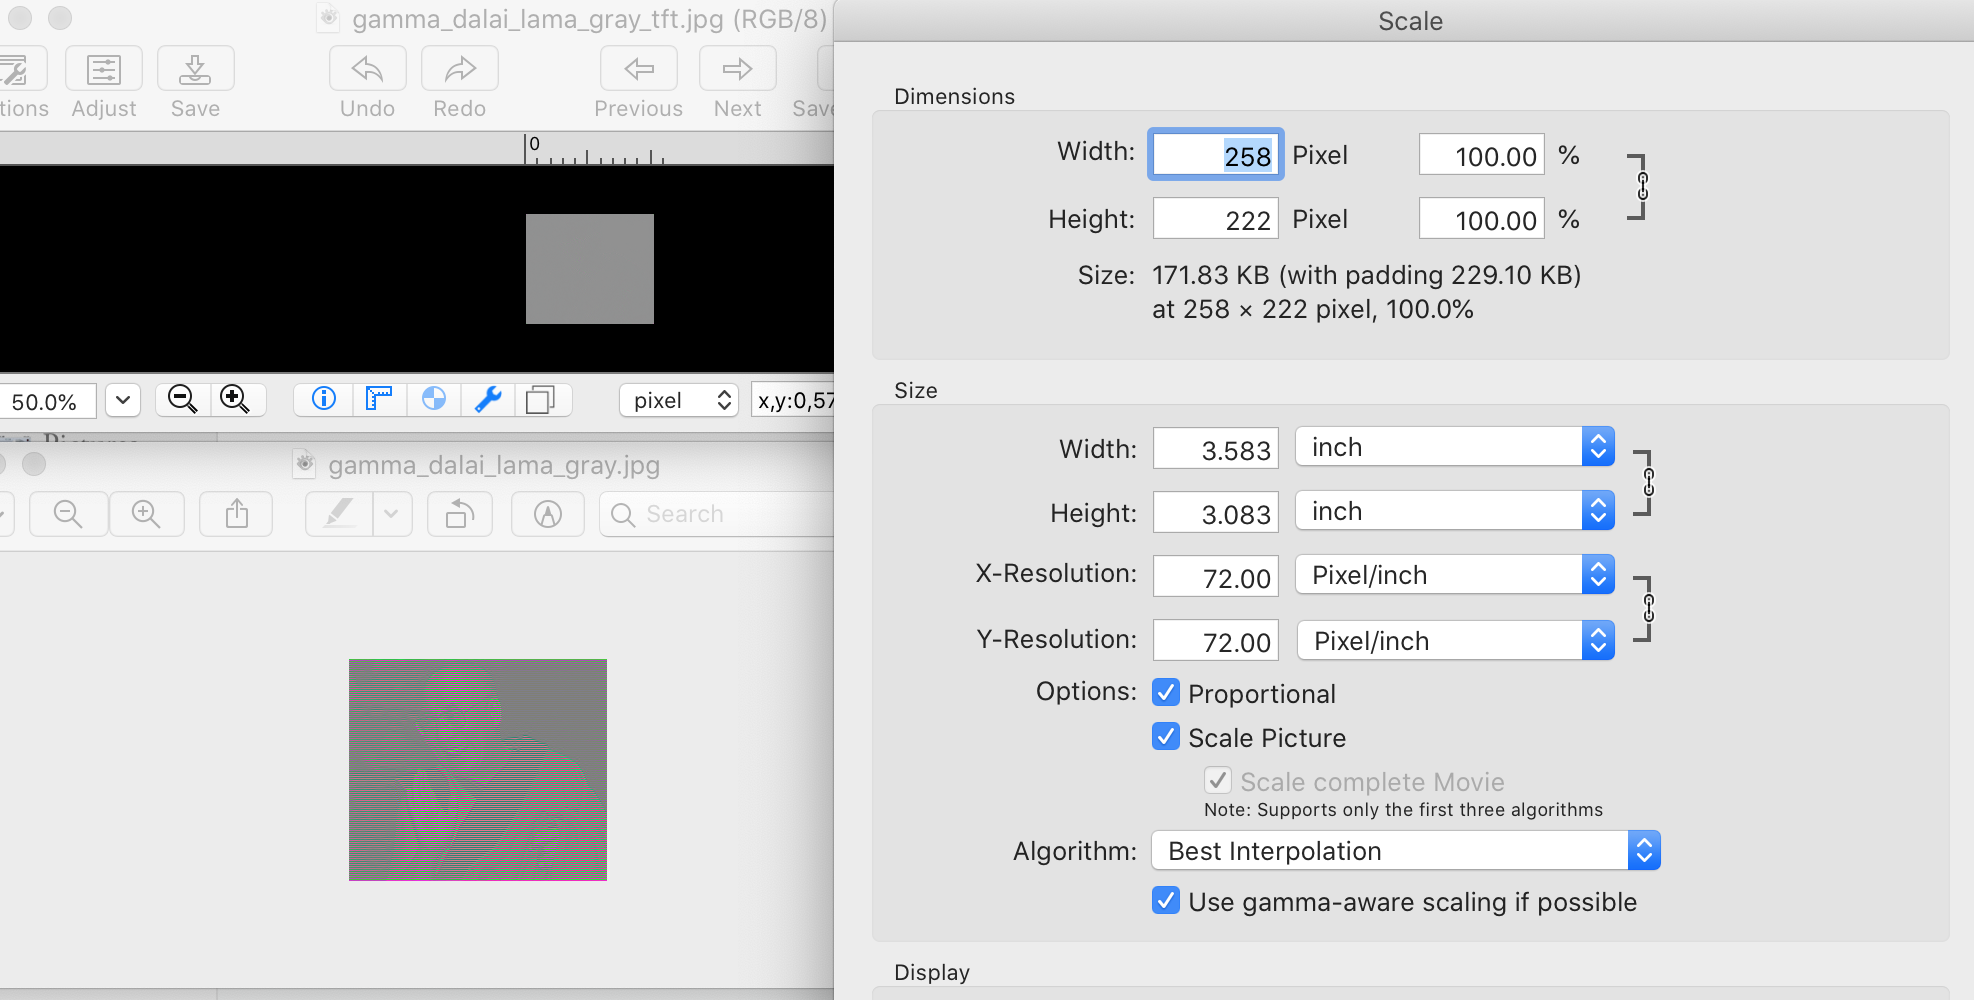Click the blue circle color icon
The width and height of the screenshot is (1974, 1000).
pos(433,399)
